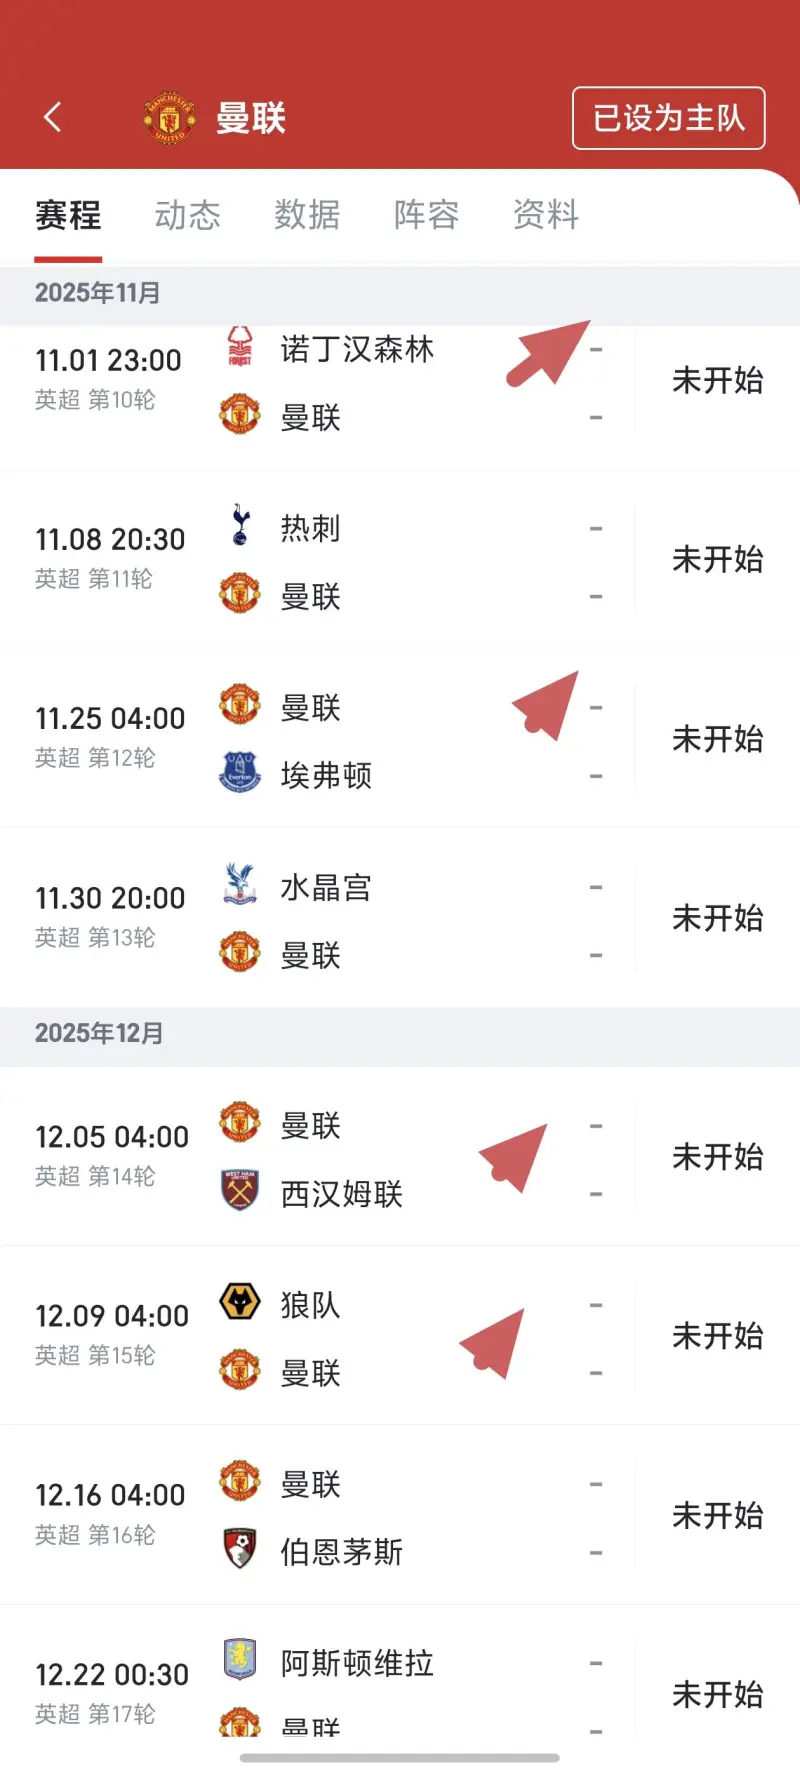This screenshot has height=1778, width=800.
Task: Click the 2025年12月 section header
Action: click(x=99, y=1033)
